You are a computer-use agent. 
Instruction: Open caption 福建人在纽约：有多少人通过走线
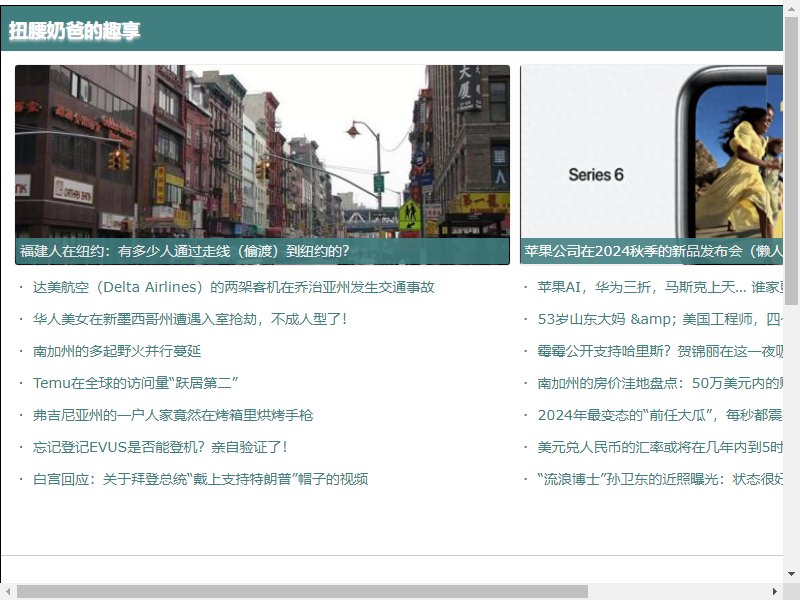(185, 251)
